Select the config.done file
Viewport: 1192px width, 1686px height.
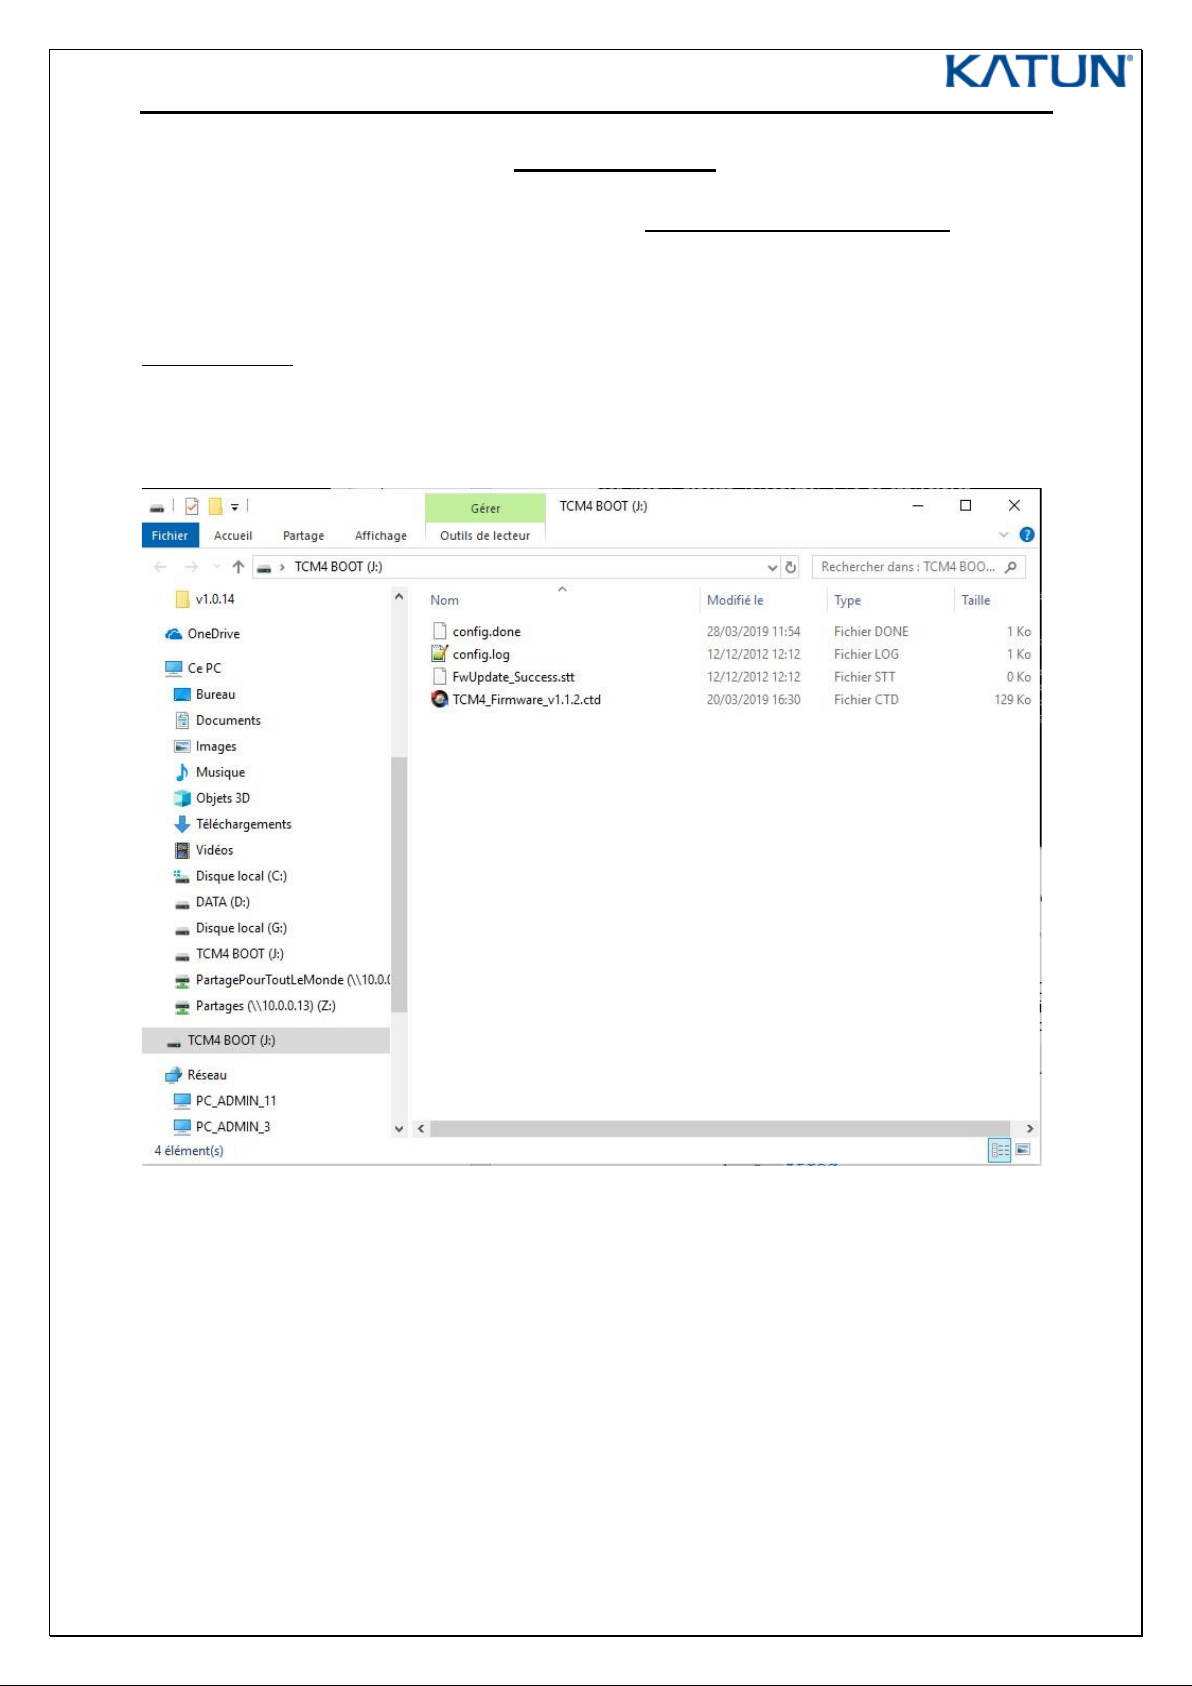(x=486, y=632)
